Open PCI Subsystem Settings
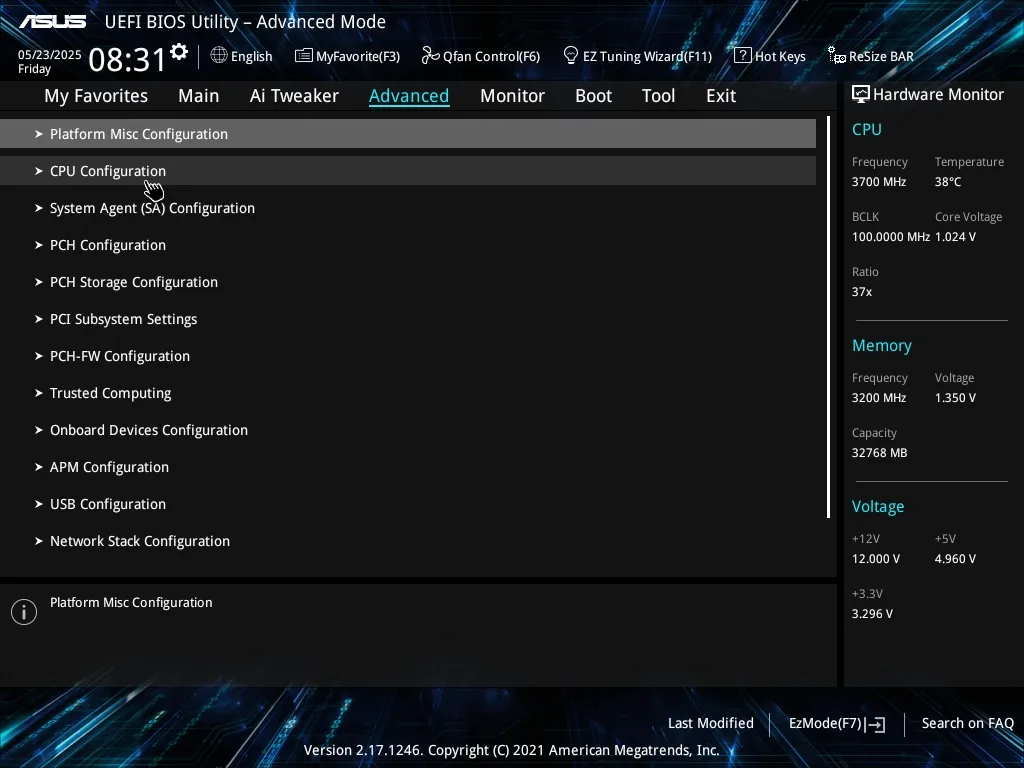 (x=408, y=319)
